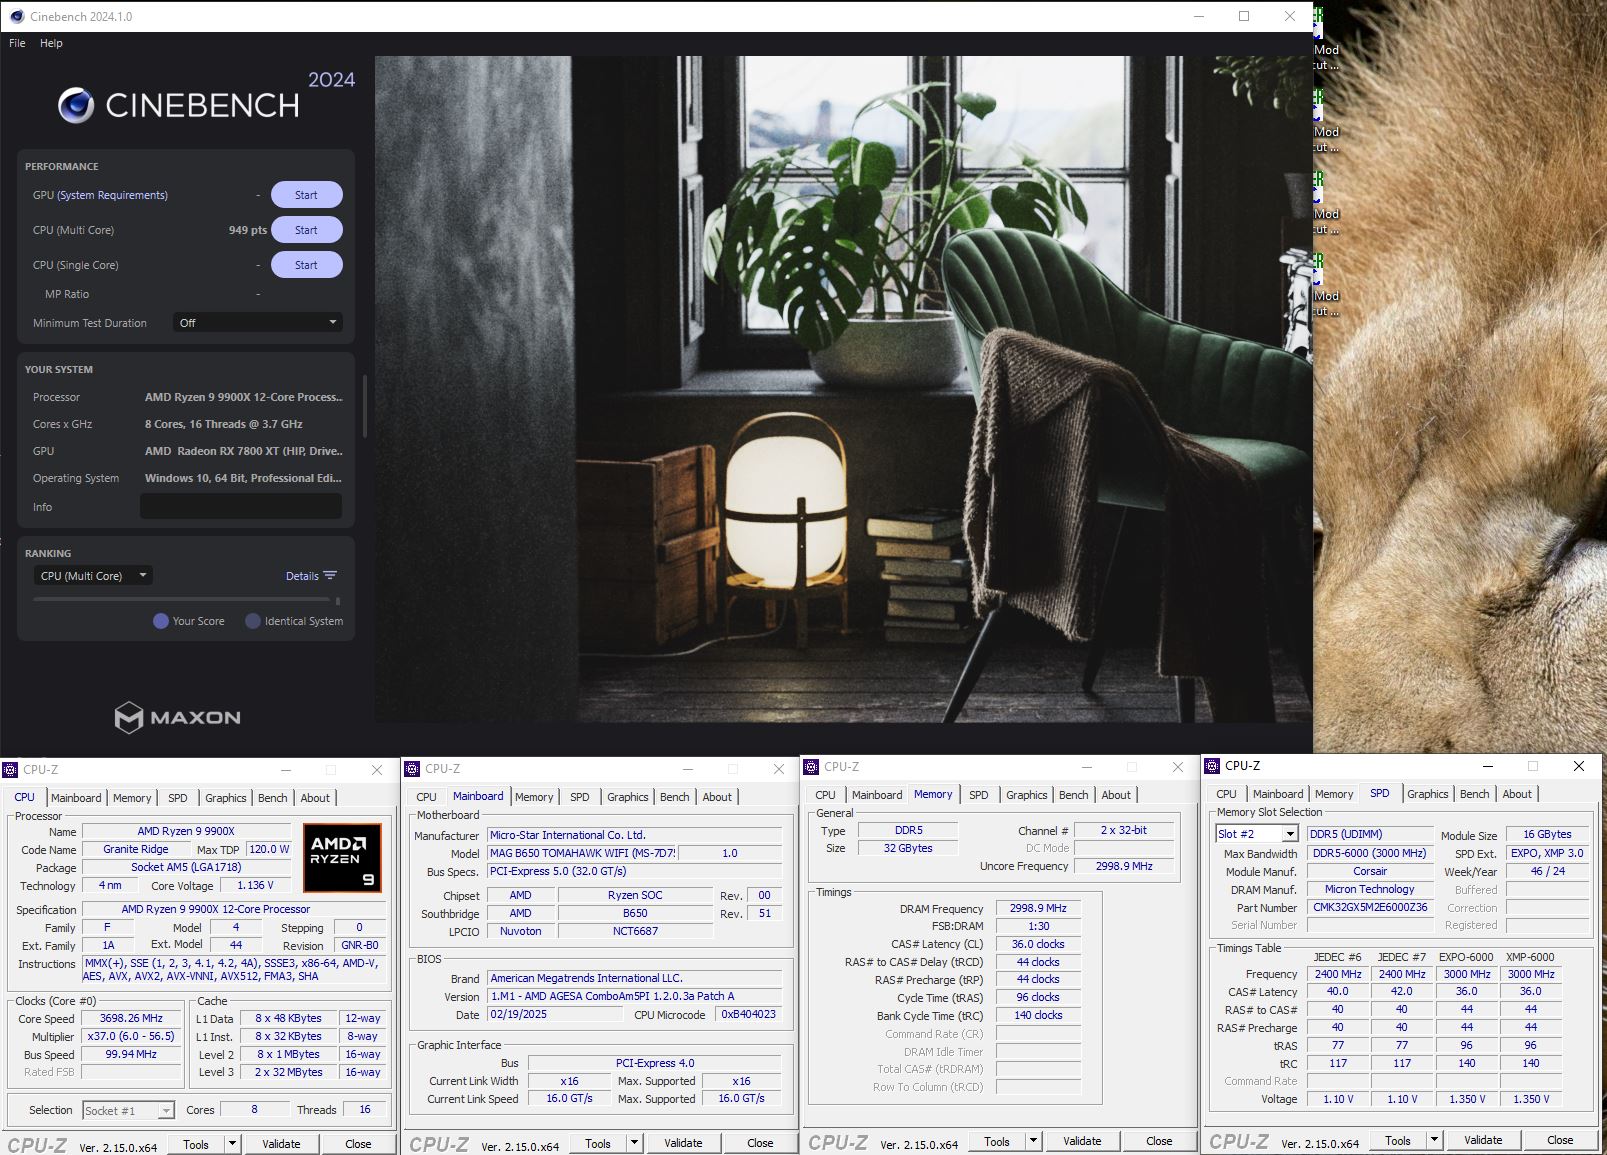
Task: Click Close button in Mainboard CPU-Z window
Action: pyautogui.click(x=760, y=1143)
